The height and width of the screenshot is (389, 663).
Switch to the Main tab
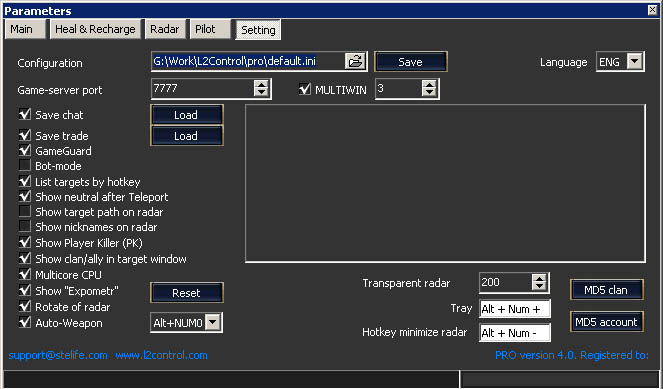pos(25,29)
